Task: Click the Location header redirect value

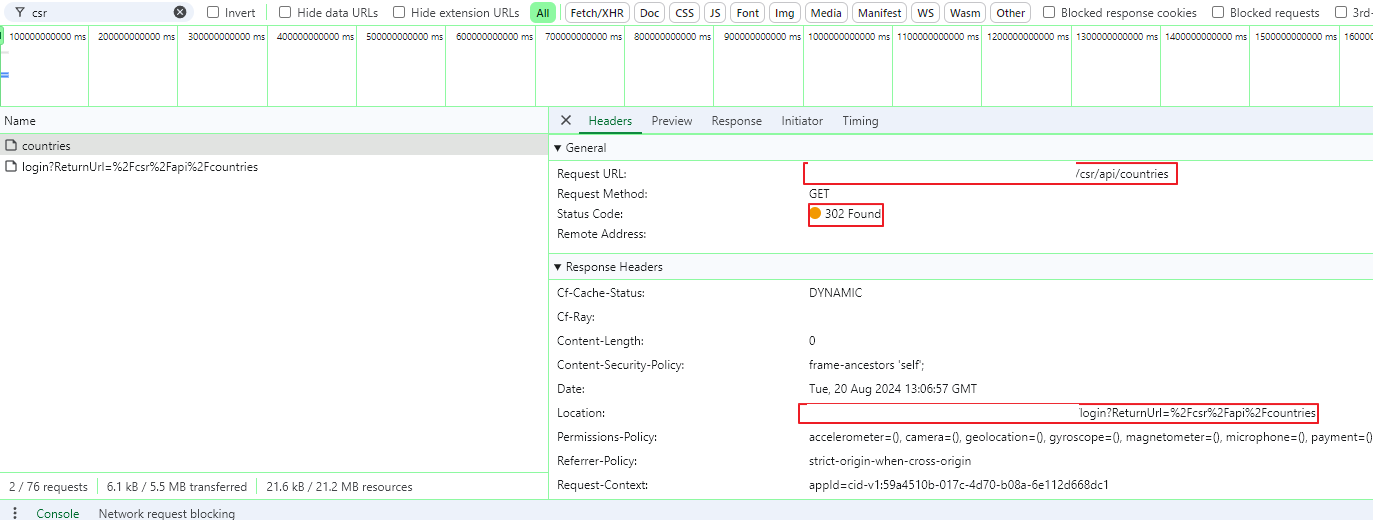Action: point(1198,413)
